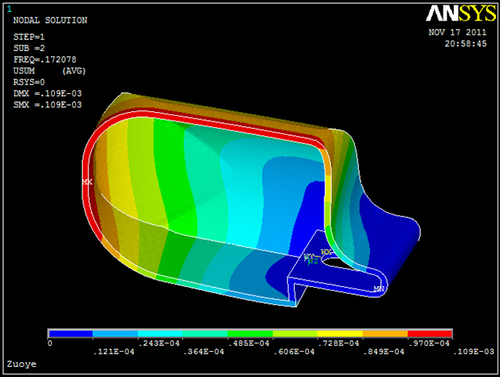Click the legend value .849E-04
500x377 pixels.
(384, 352)
